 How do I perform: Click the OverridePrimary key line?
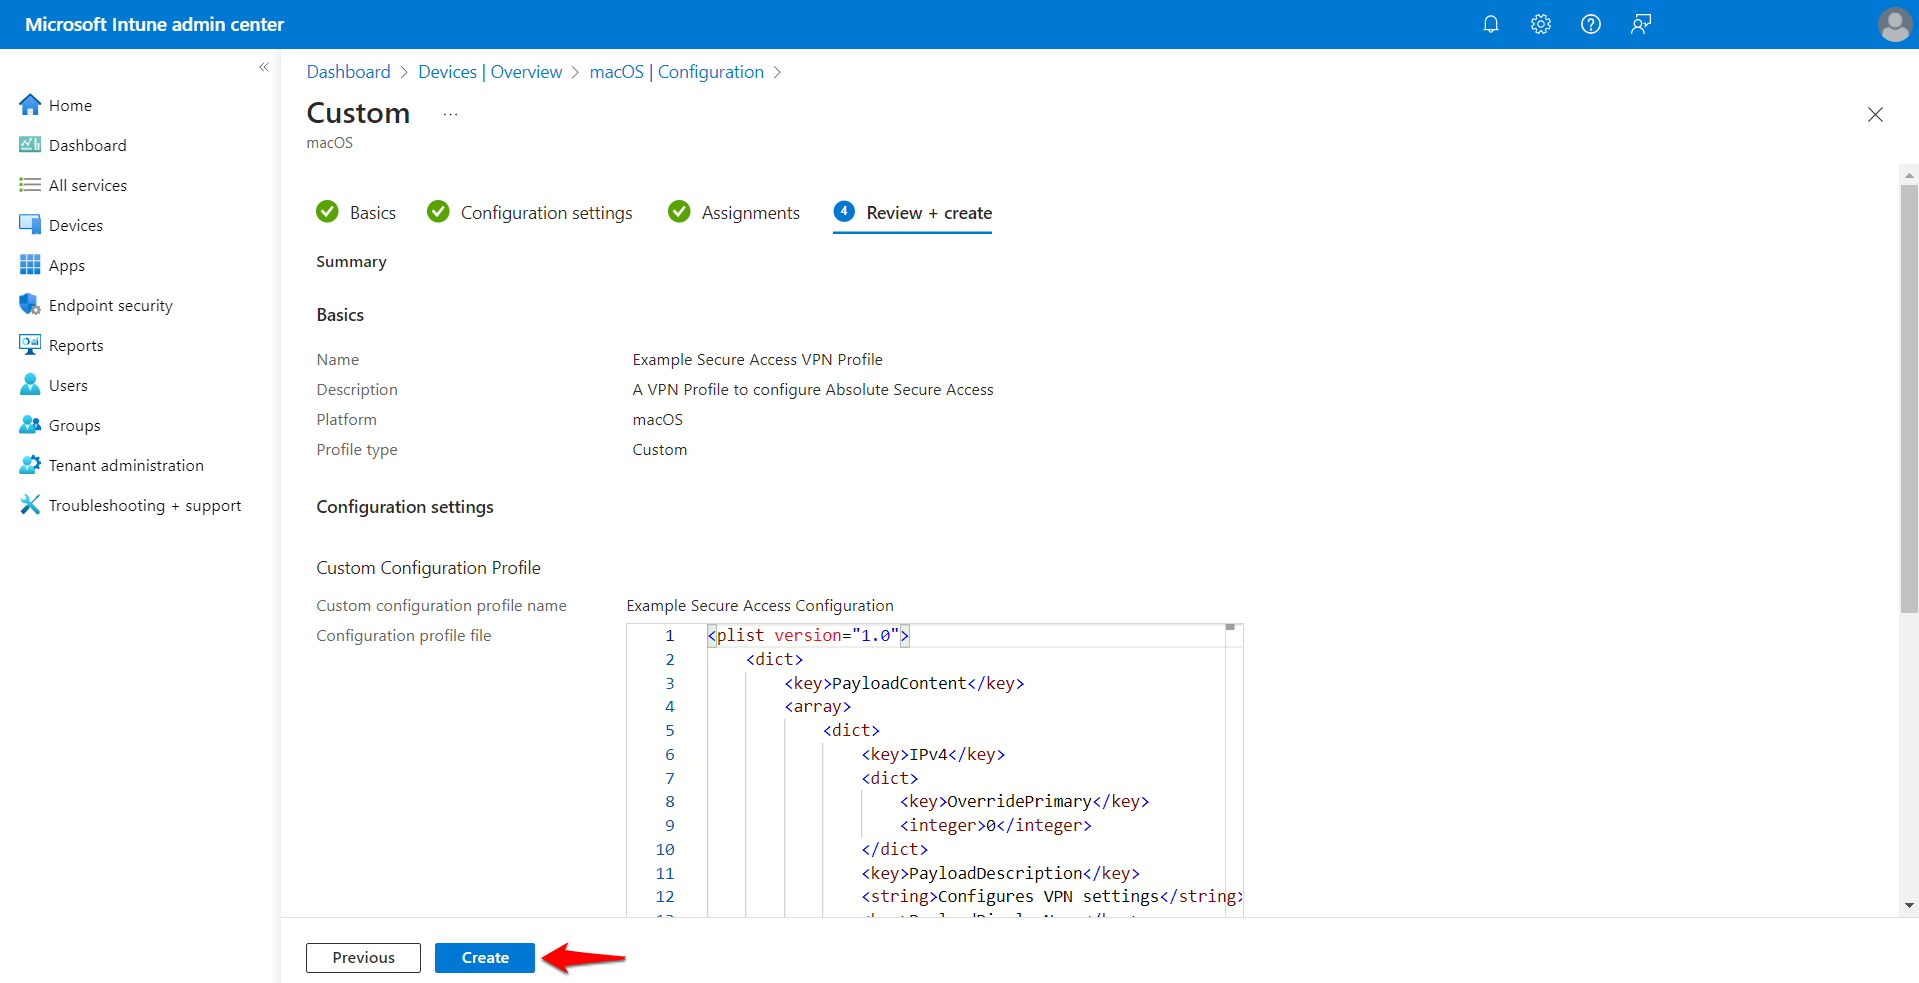[1024, 802]
